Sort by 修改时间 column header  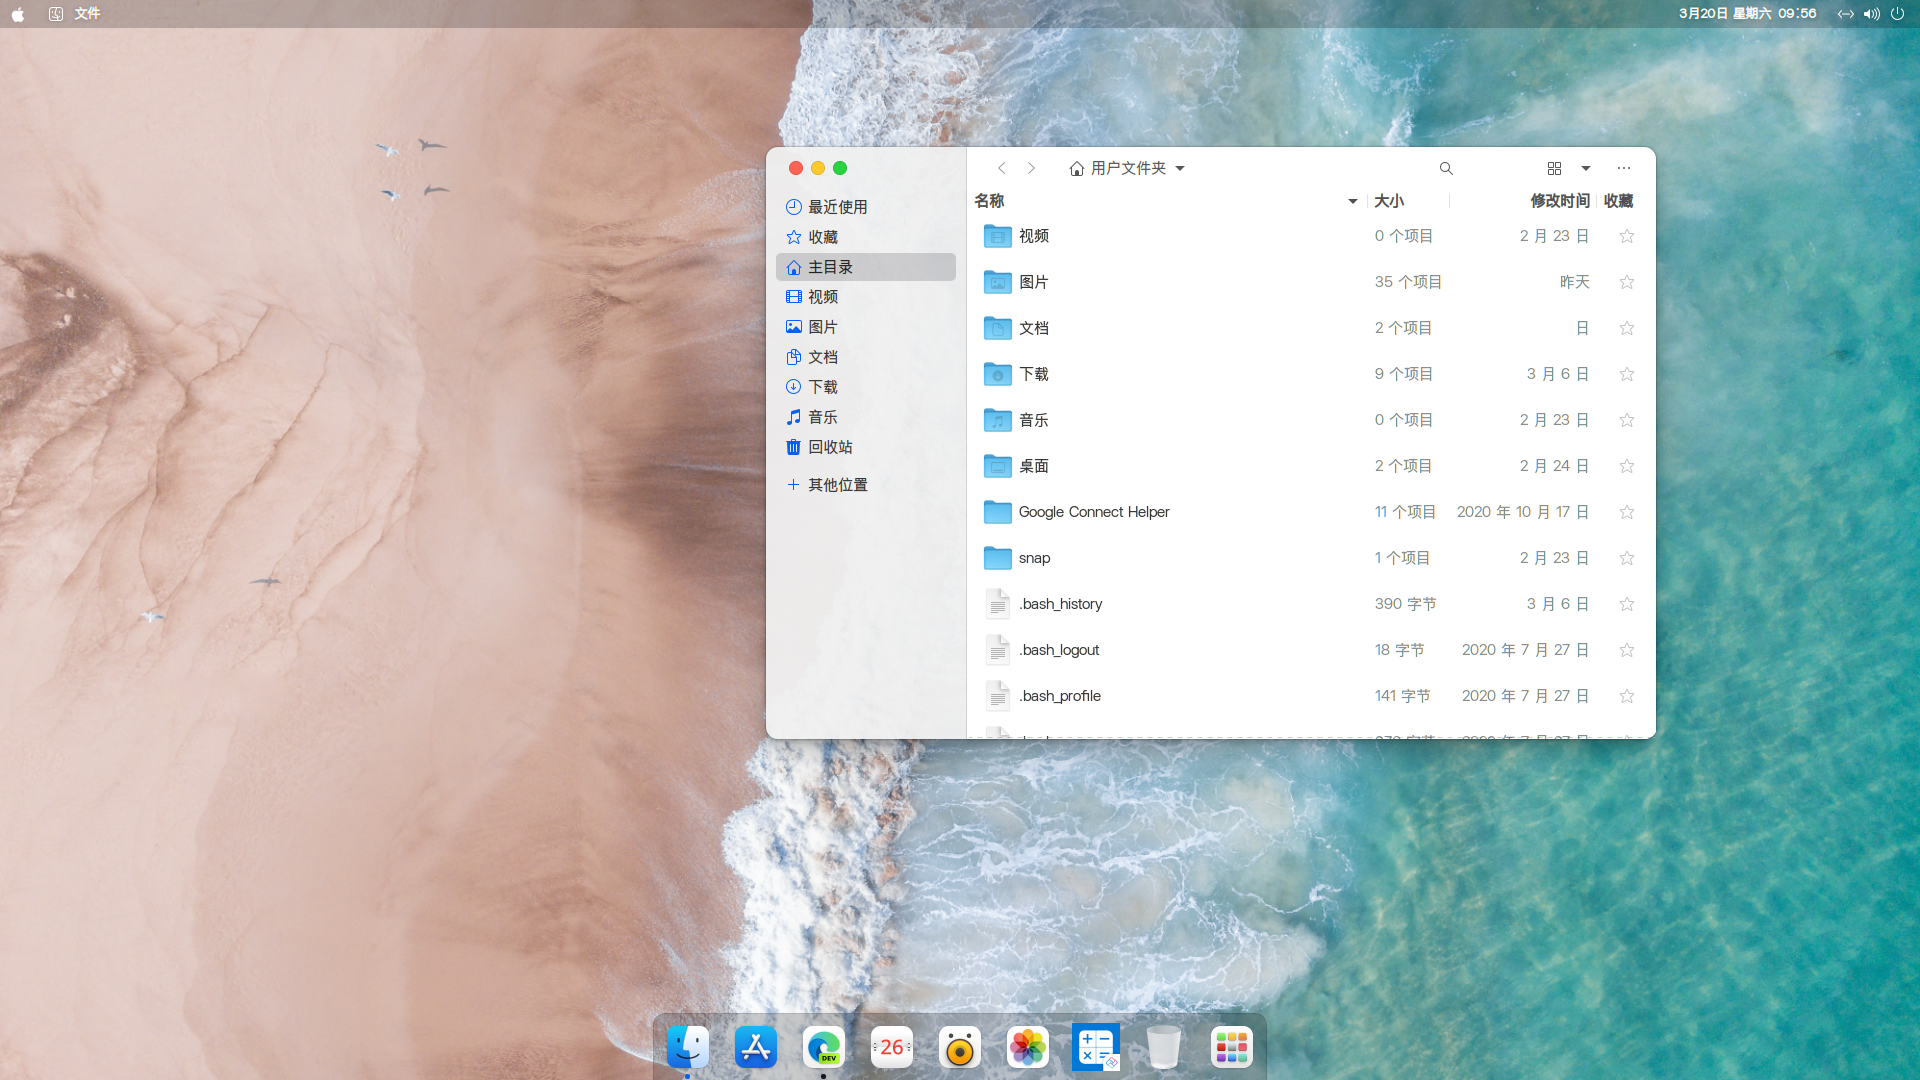coord(1559,201)
